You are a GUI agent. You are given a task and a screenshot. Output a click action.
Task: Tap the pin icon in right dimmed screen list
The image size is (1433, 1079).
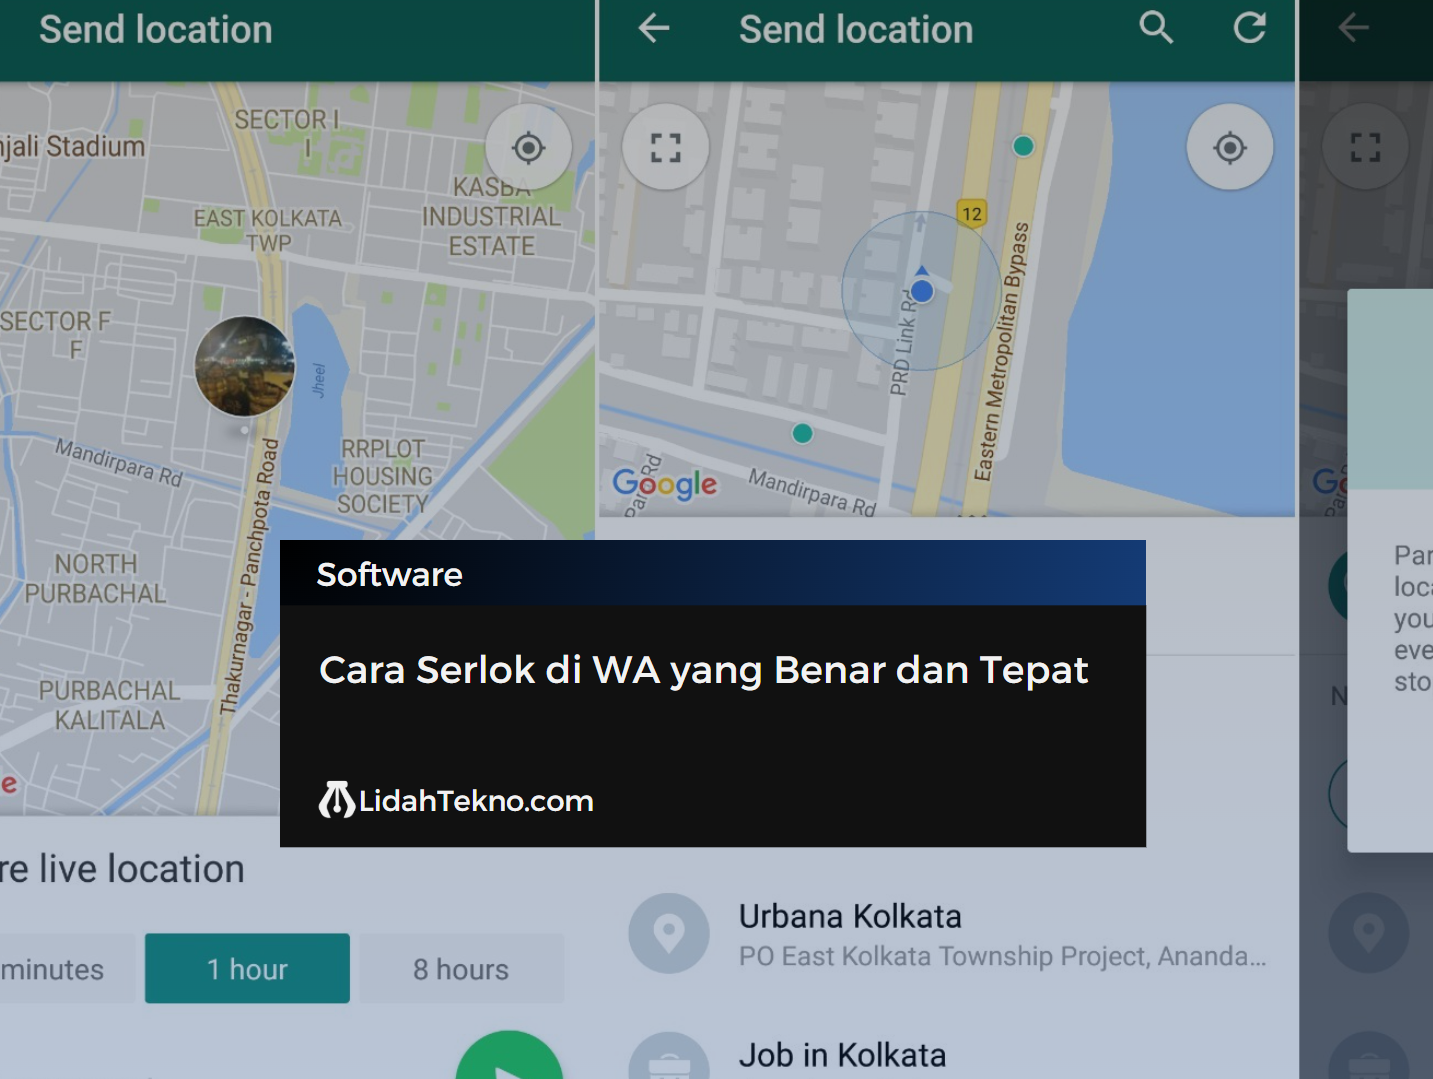pyautogui.click(x=1369, y=933)
